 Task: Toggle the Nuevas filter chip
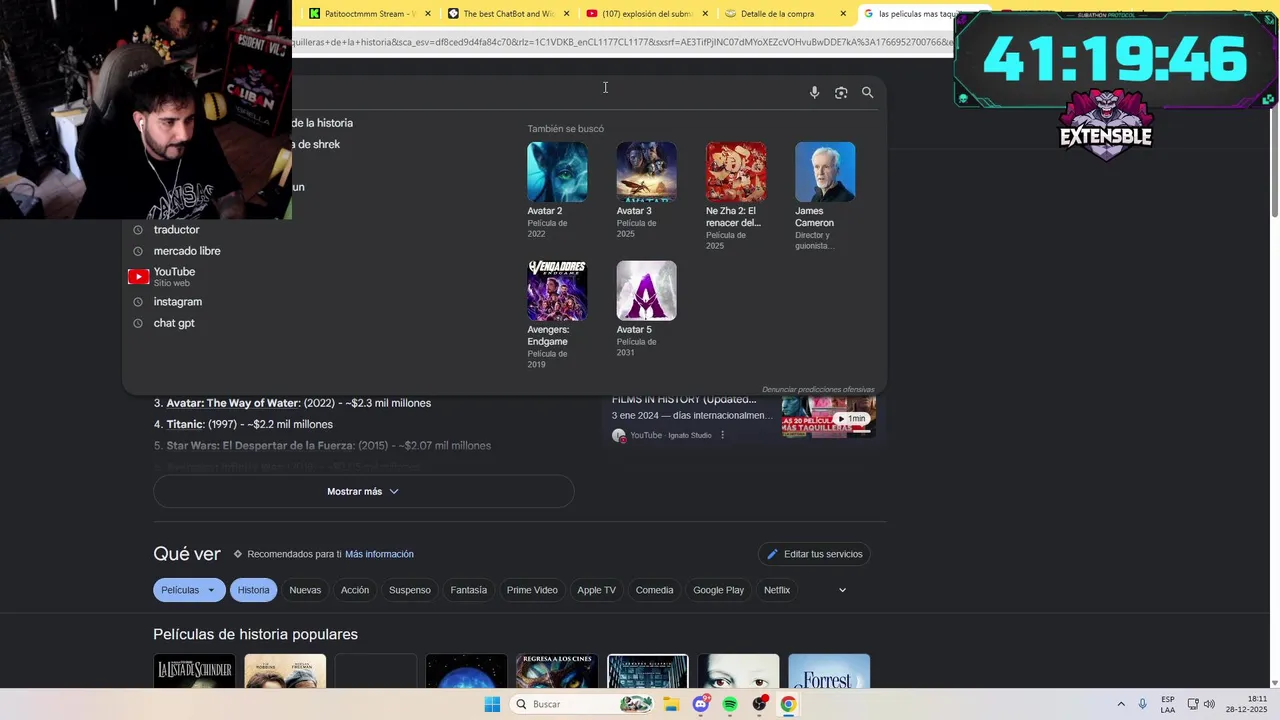[x=305, y=590]
